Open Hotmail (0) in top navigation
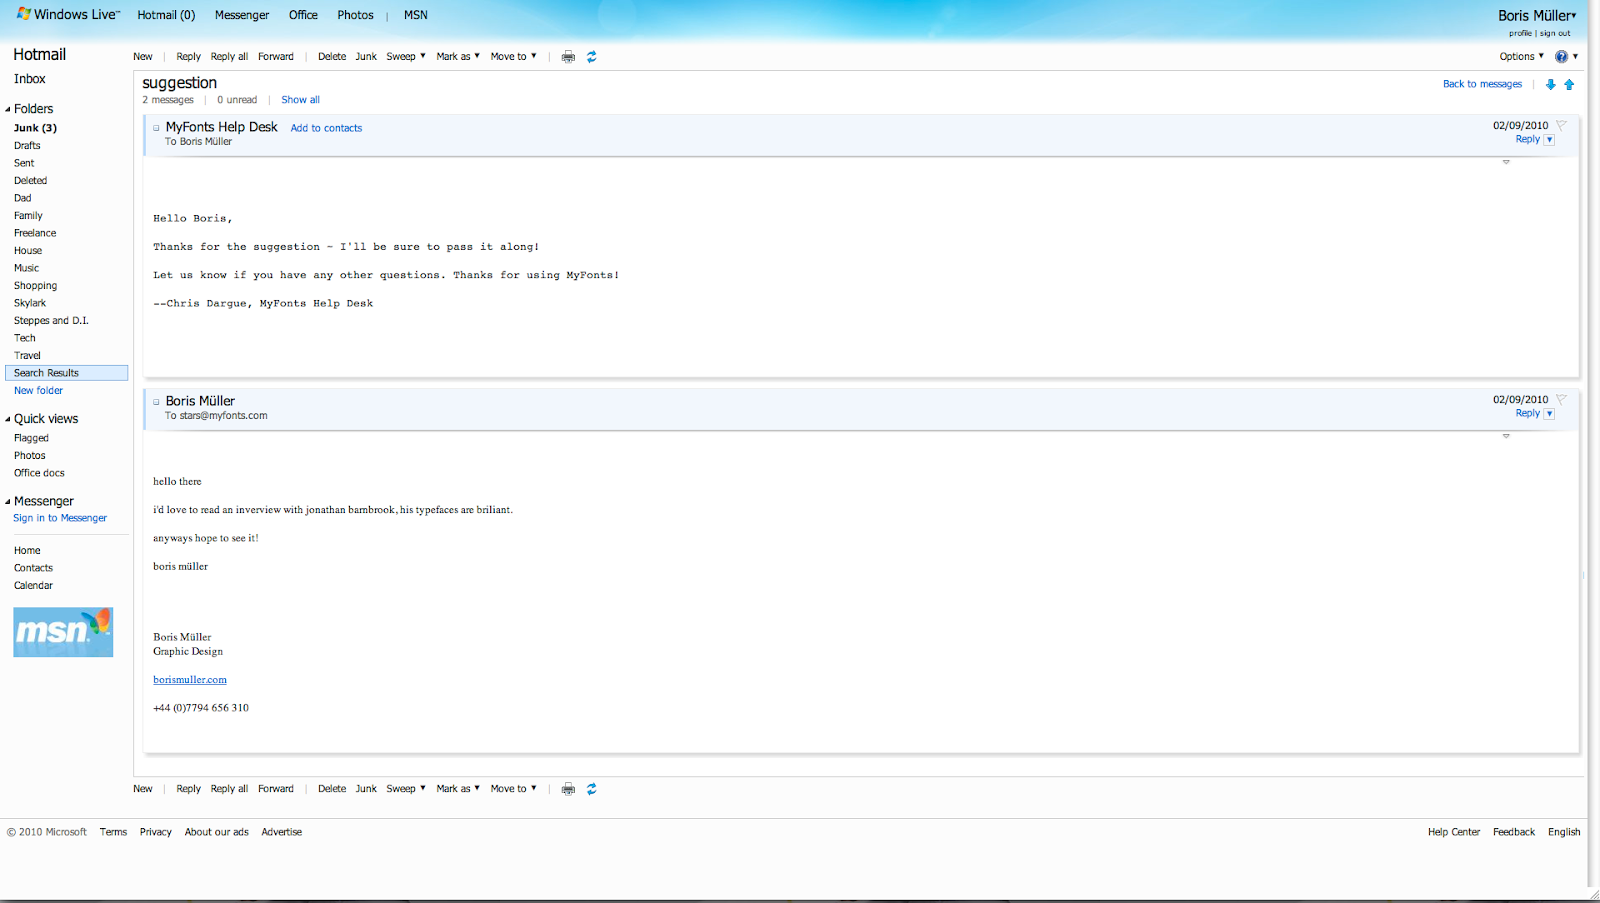 tap(166, 15)
